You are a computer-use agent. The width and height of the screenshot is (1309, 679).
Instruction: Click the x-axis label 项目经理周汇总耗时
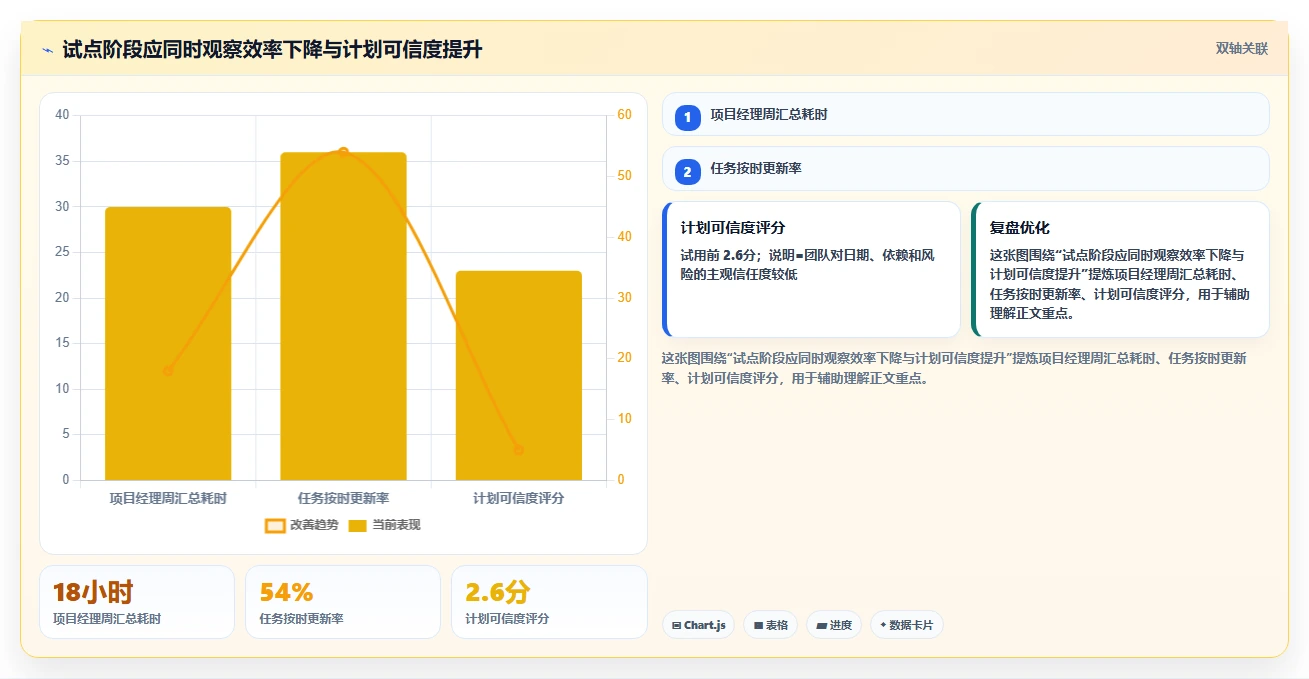(168, 498)
